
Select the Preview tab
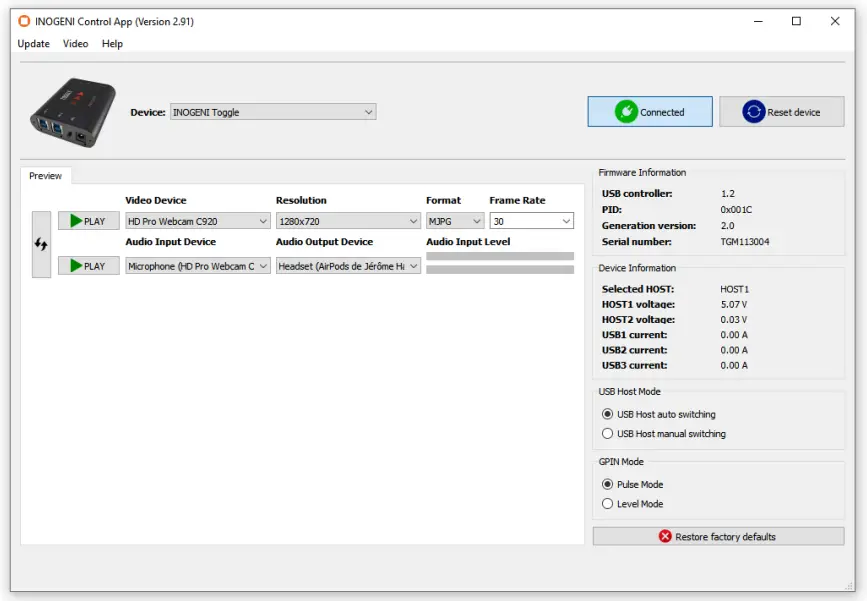[46, 175]
